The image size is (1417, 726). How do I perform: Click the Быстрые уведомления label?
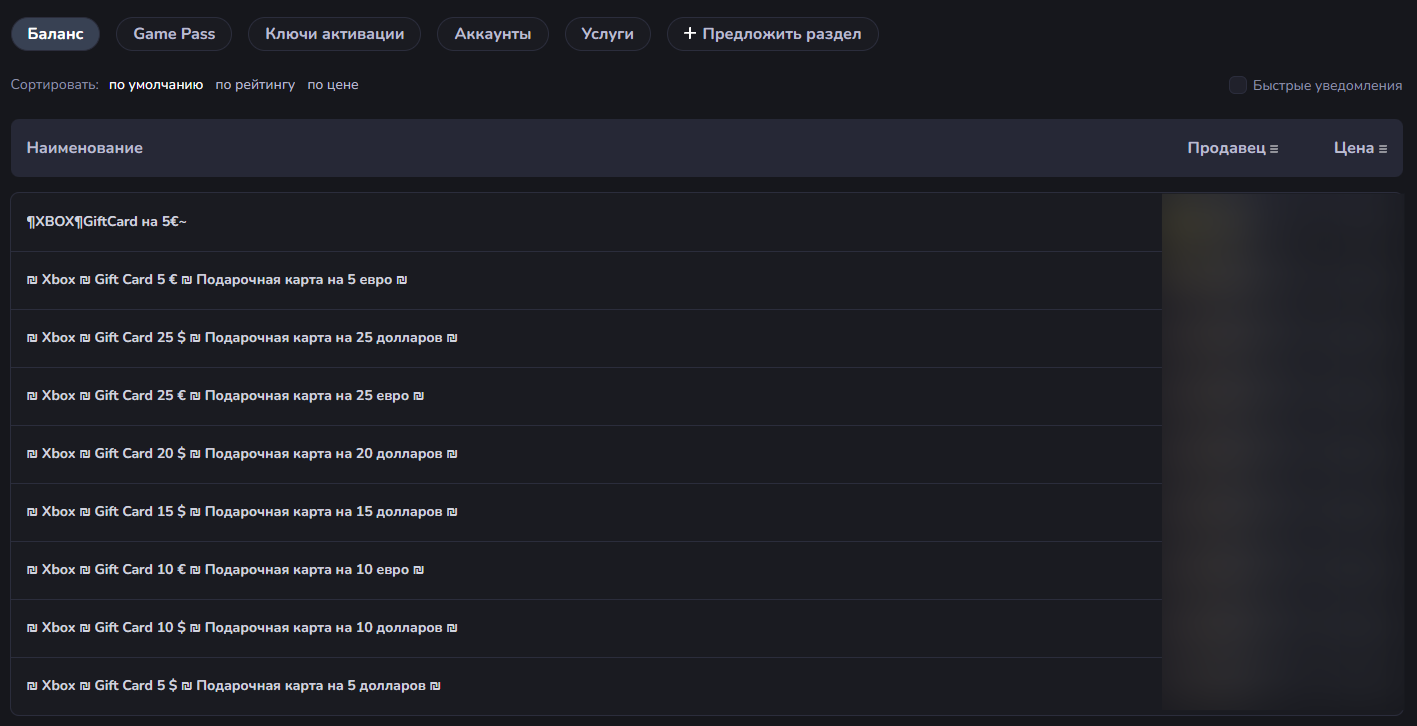(1328, 85)
